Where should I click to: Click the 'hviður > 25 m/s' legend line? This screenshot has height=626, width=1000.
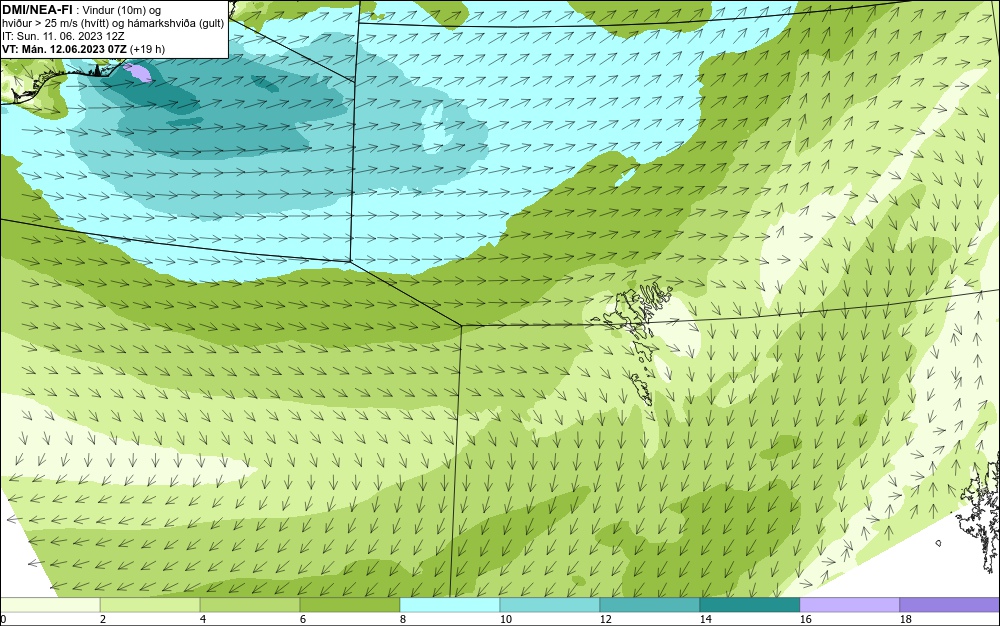(113, 24)
